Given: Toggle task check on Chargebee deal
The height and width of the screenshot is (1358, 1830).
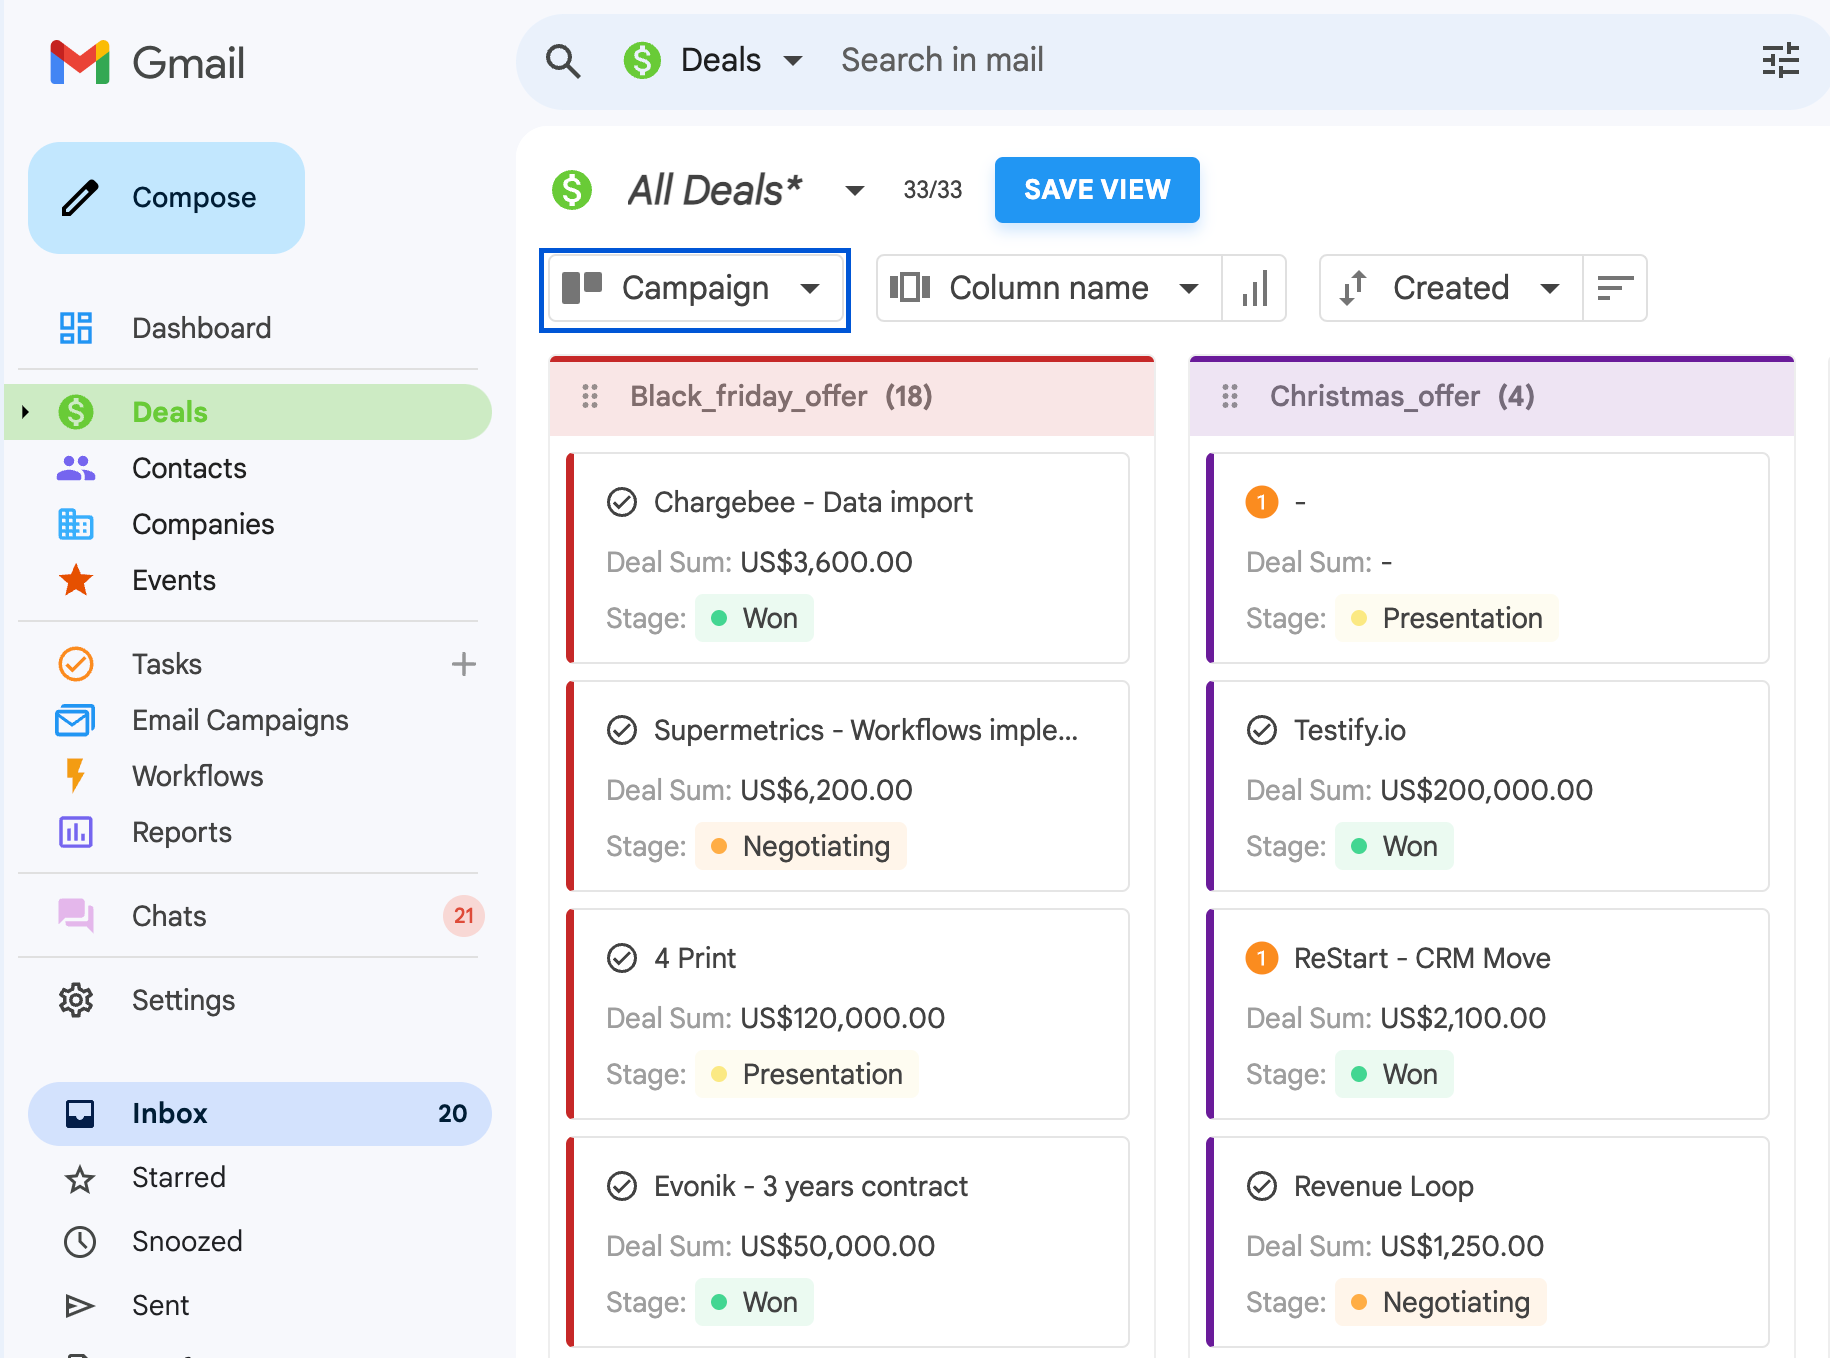Looking at the screenshot, I should point(622,502).
